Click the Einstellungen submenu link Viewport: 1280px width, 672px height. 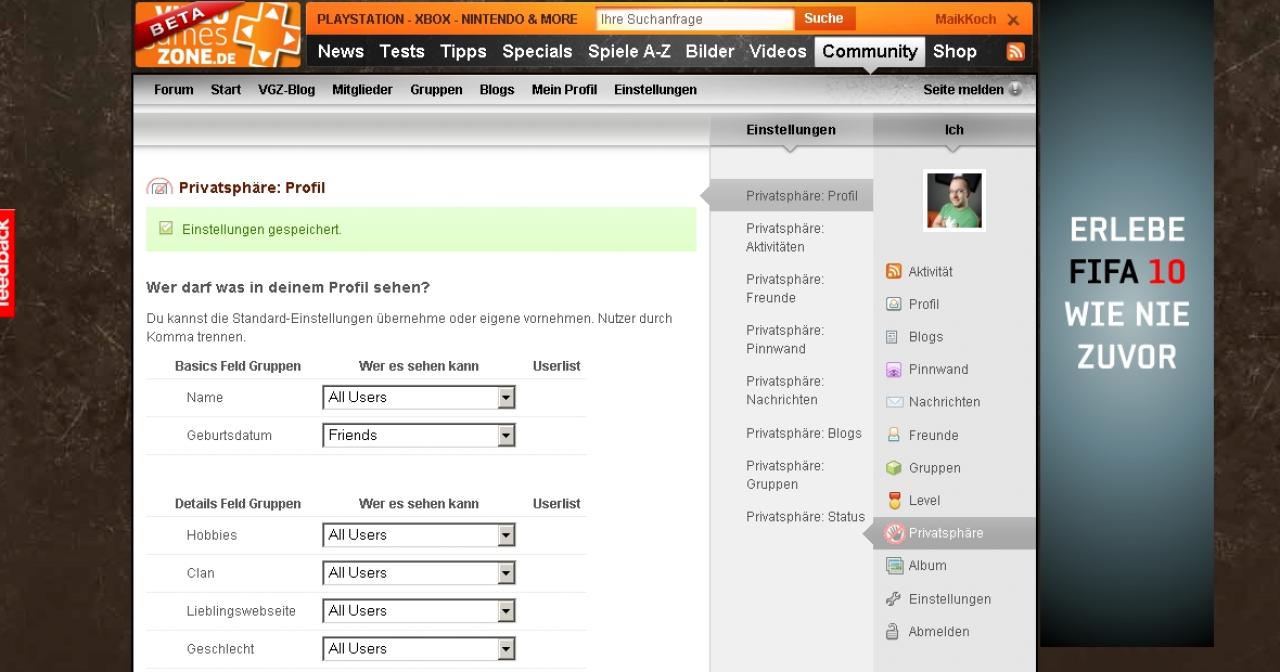coord(655,90)
